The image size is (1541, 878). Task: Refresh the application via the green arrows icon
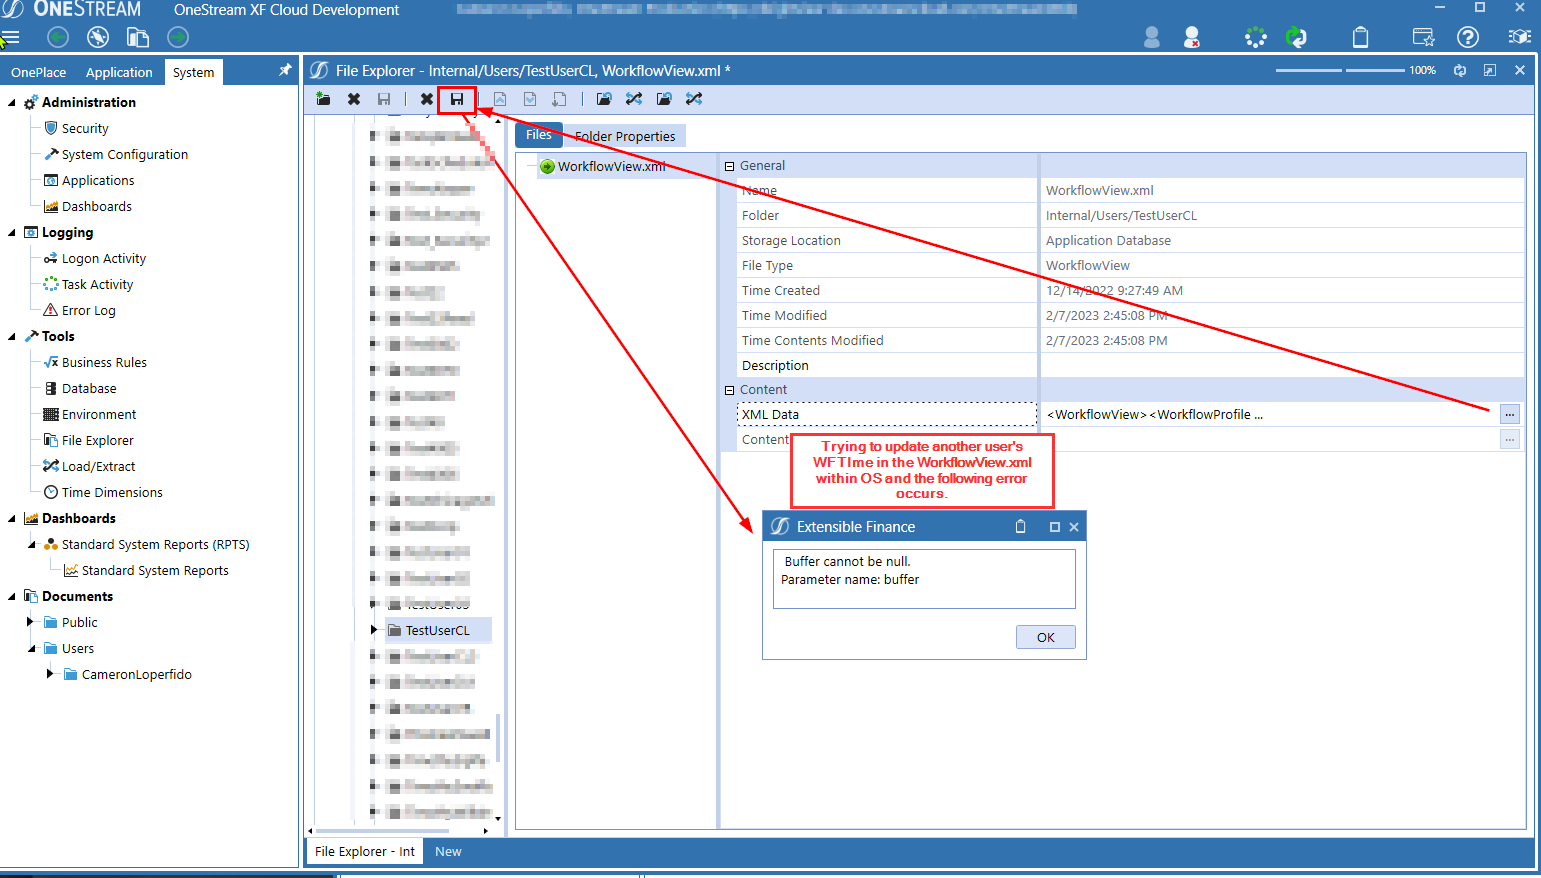[x=1297, y=36]
